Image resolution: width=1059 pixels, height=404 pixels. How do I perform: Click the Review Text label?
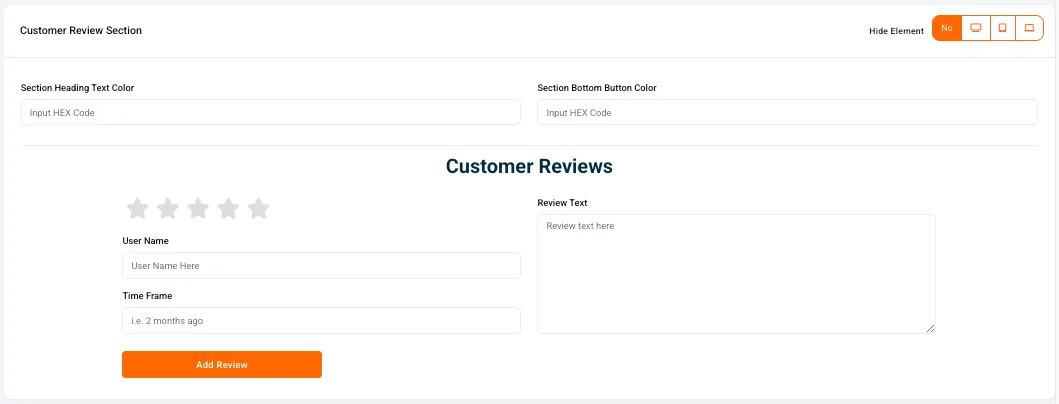click(563, 203)
